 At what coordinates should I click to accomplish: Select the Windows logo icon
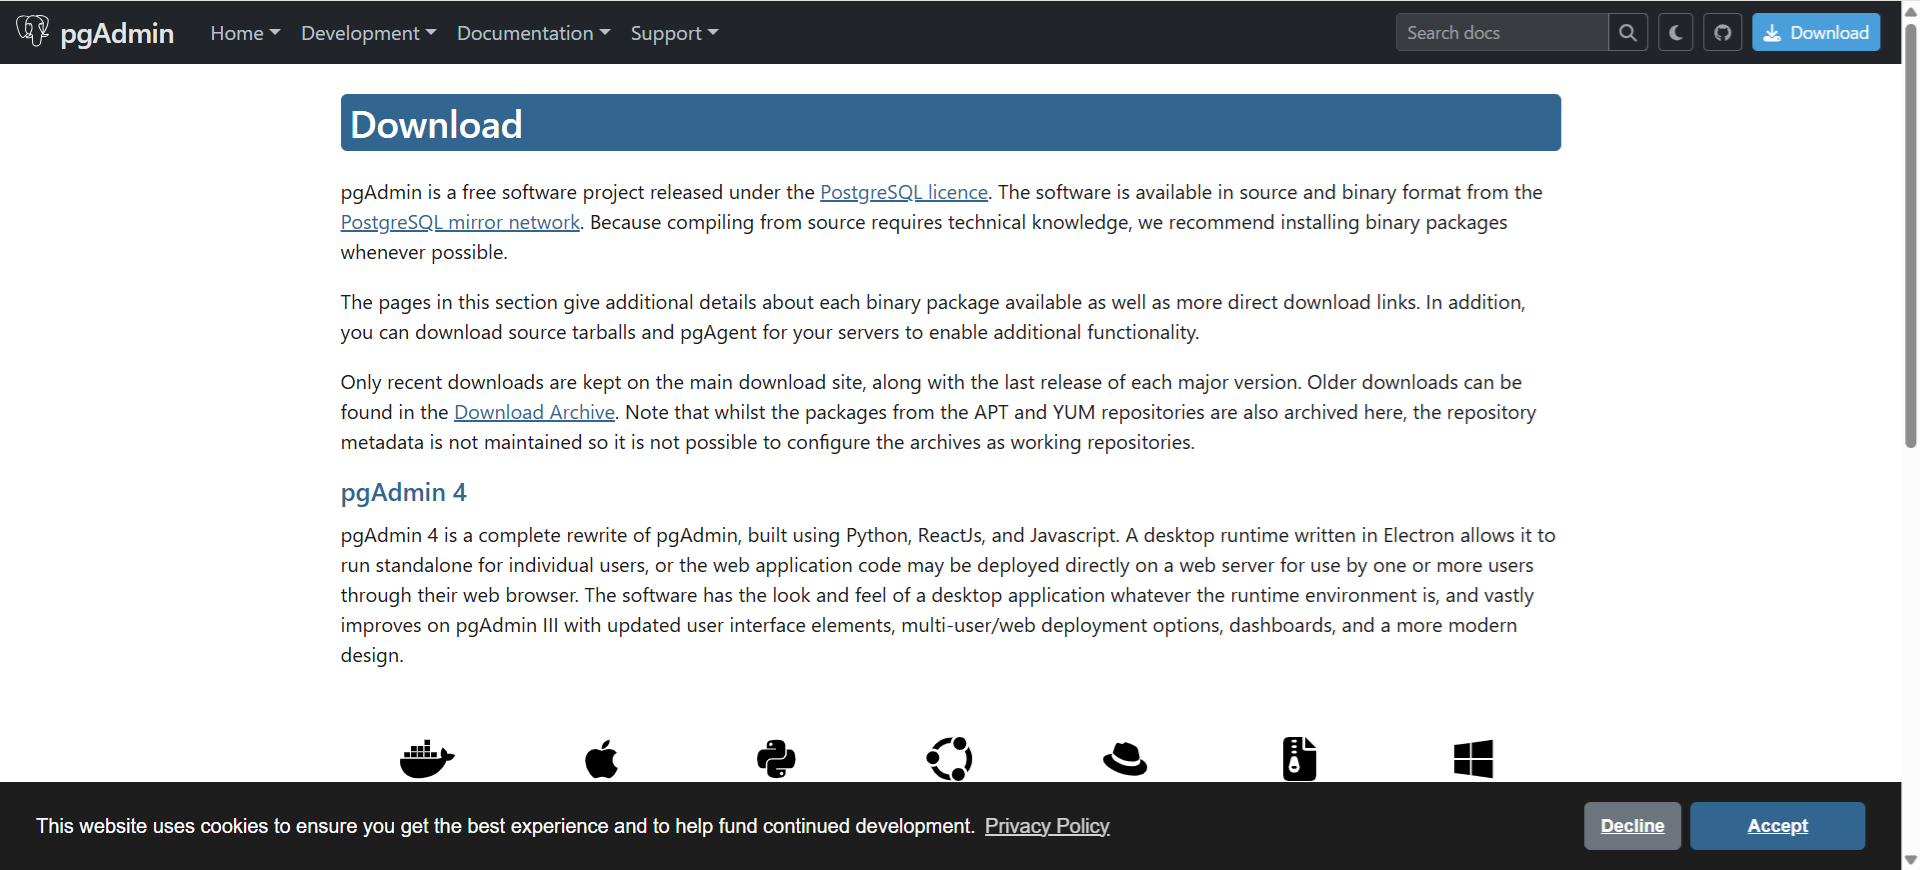point(1473,759)
